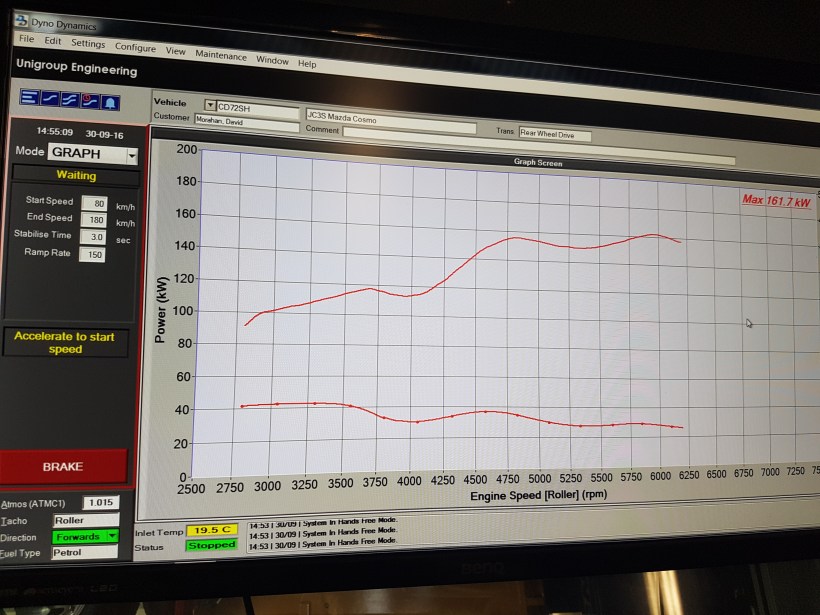
Task: Click the red spiral curve toolbar icon
Action: tap(88, 101)
